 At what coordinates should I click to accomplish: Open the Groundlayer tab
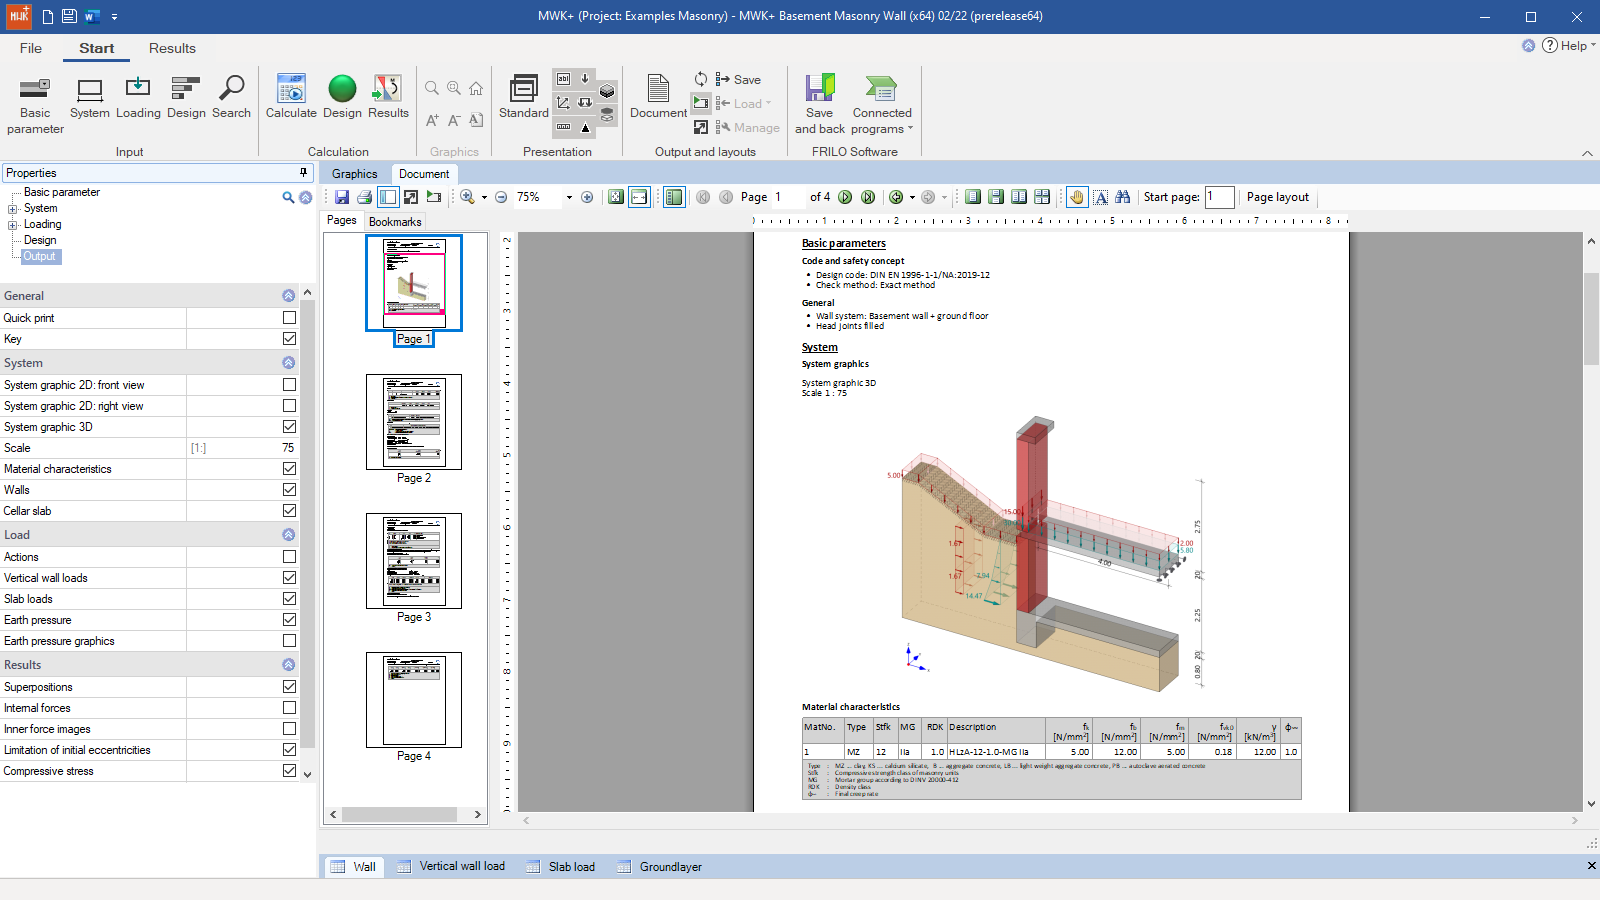[x=660, y=867]
